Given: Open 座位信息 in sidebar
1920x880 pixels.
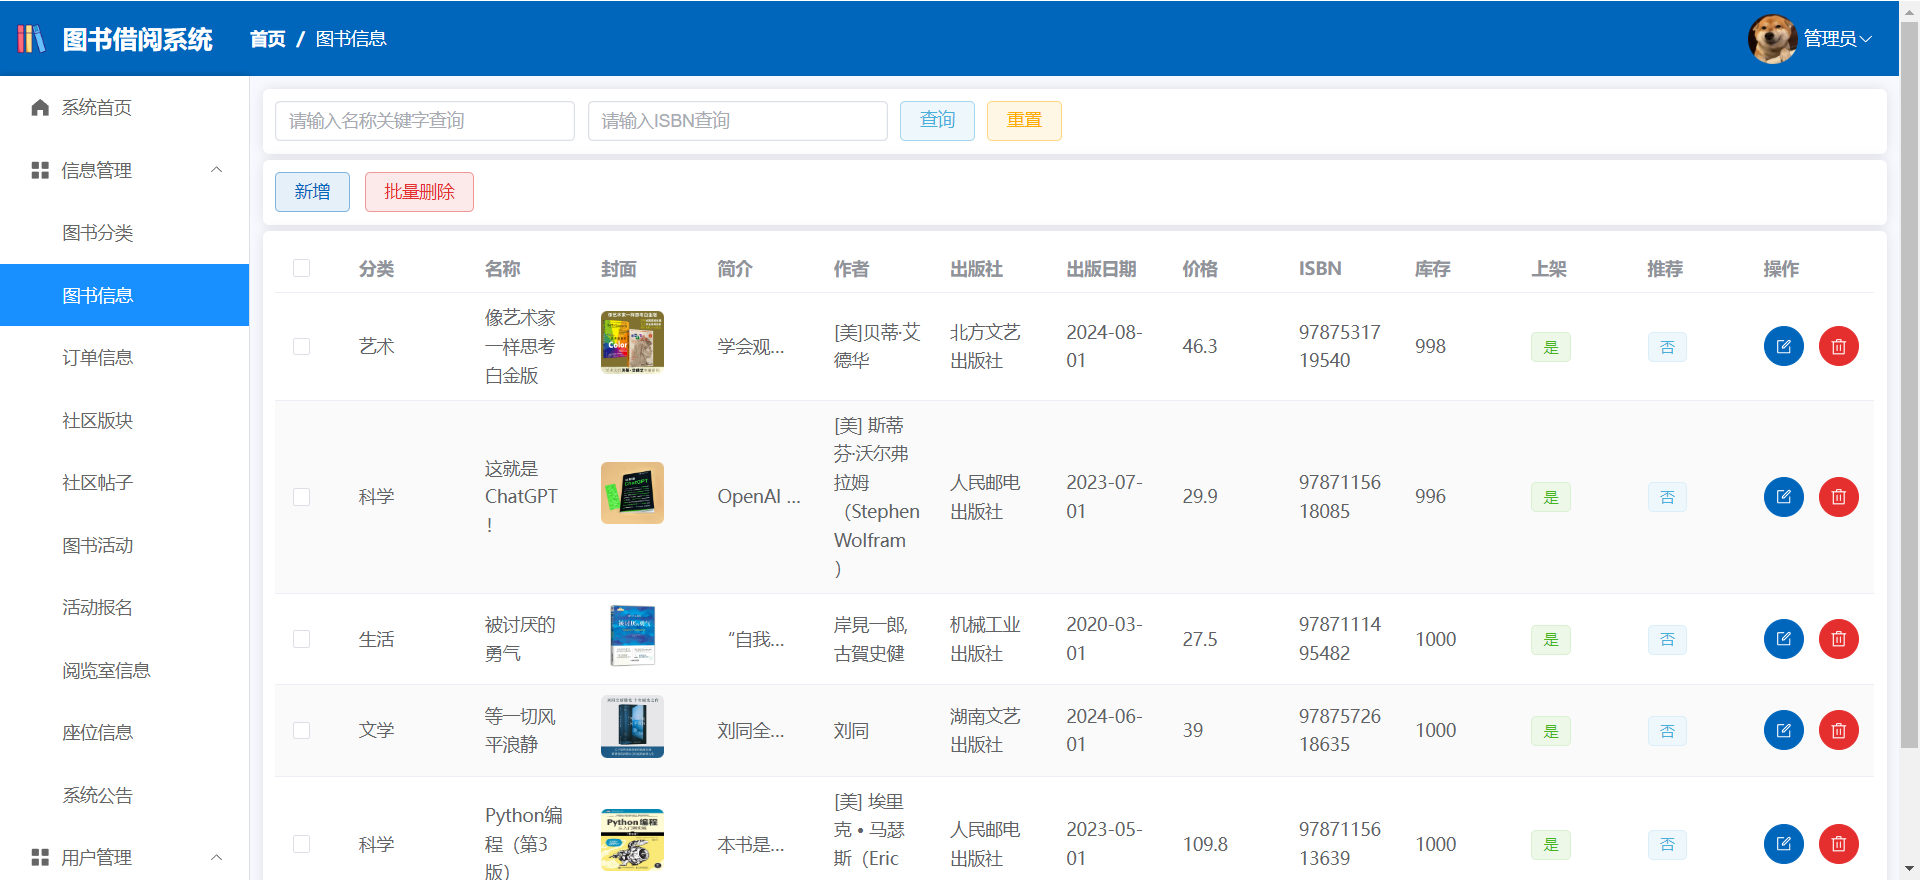Looking at the screenshot, I should click(x=124, y=733).
